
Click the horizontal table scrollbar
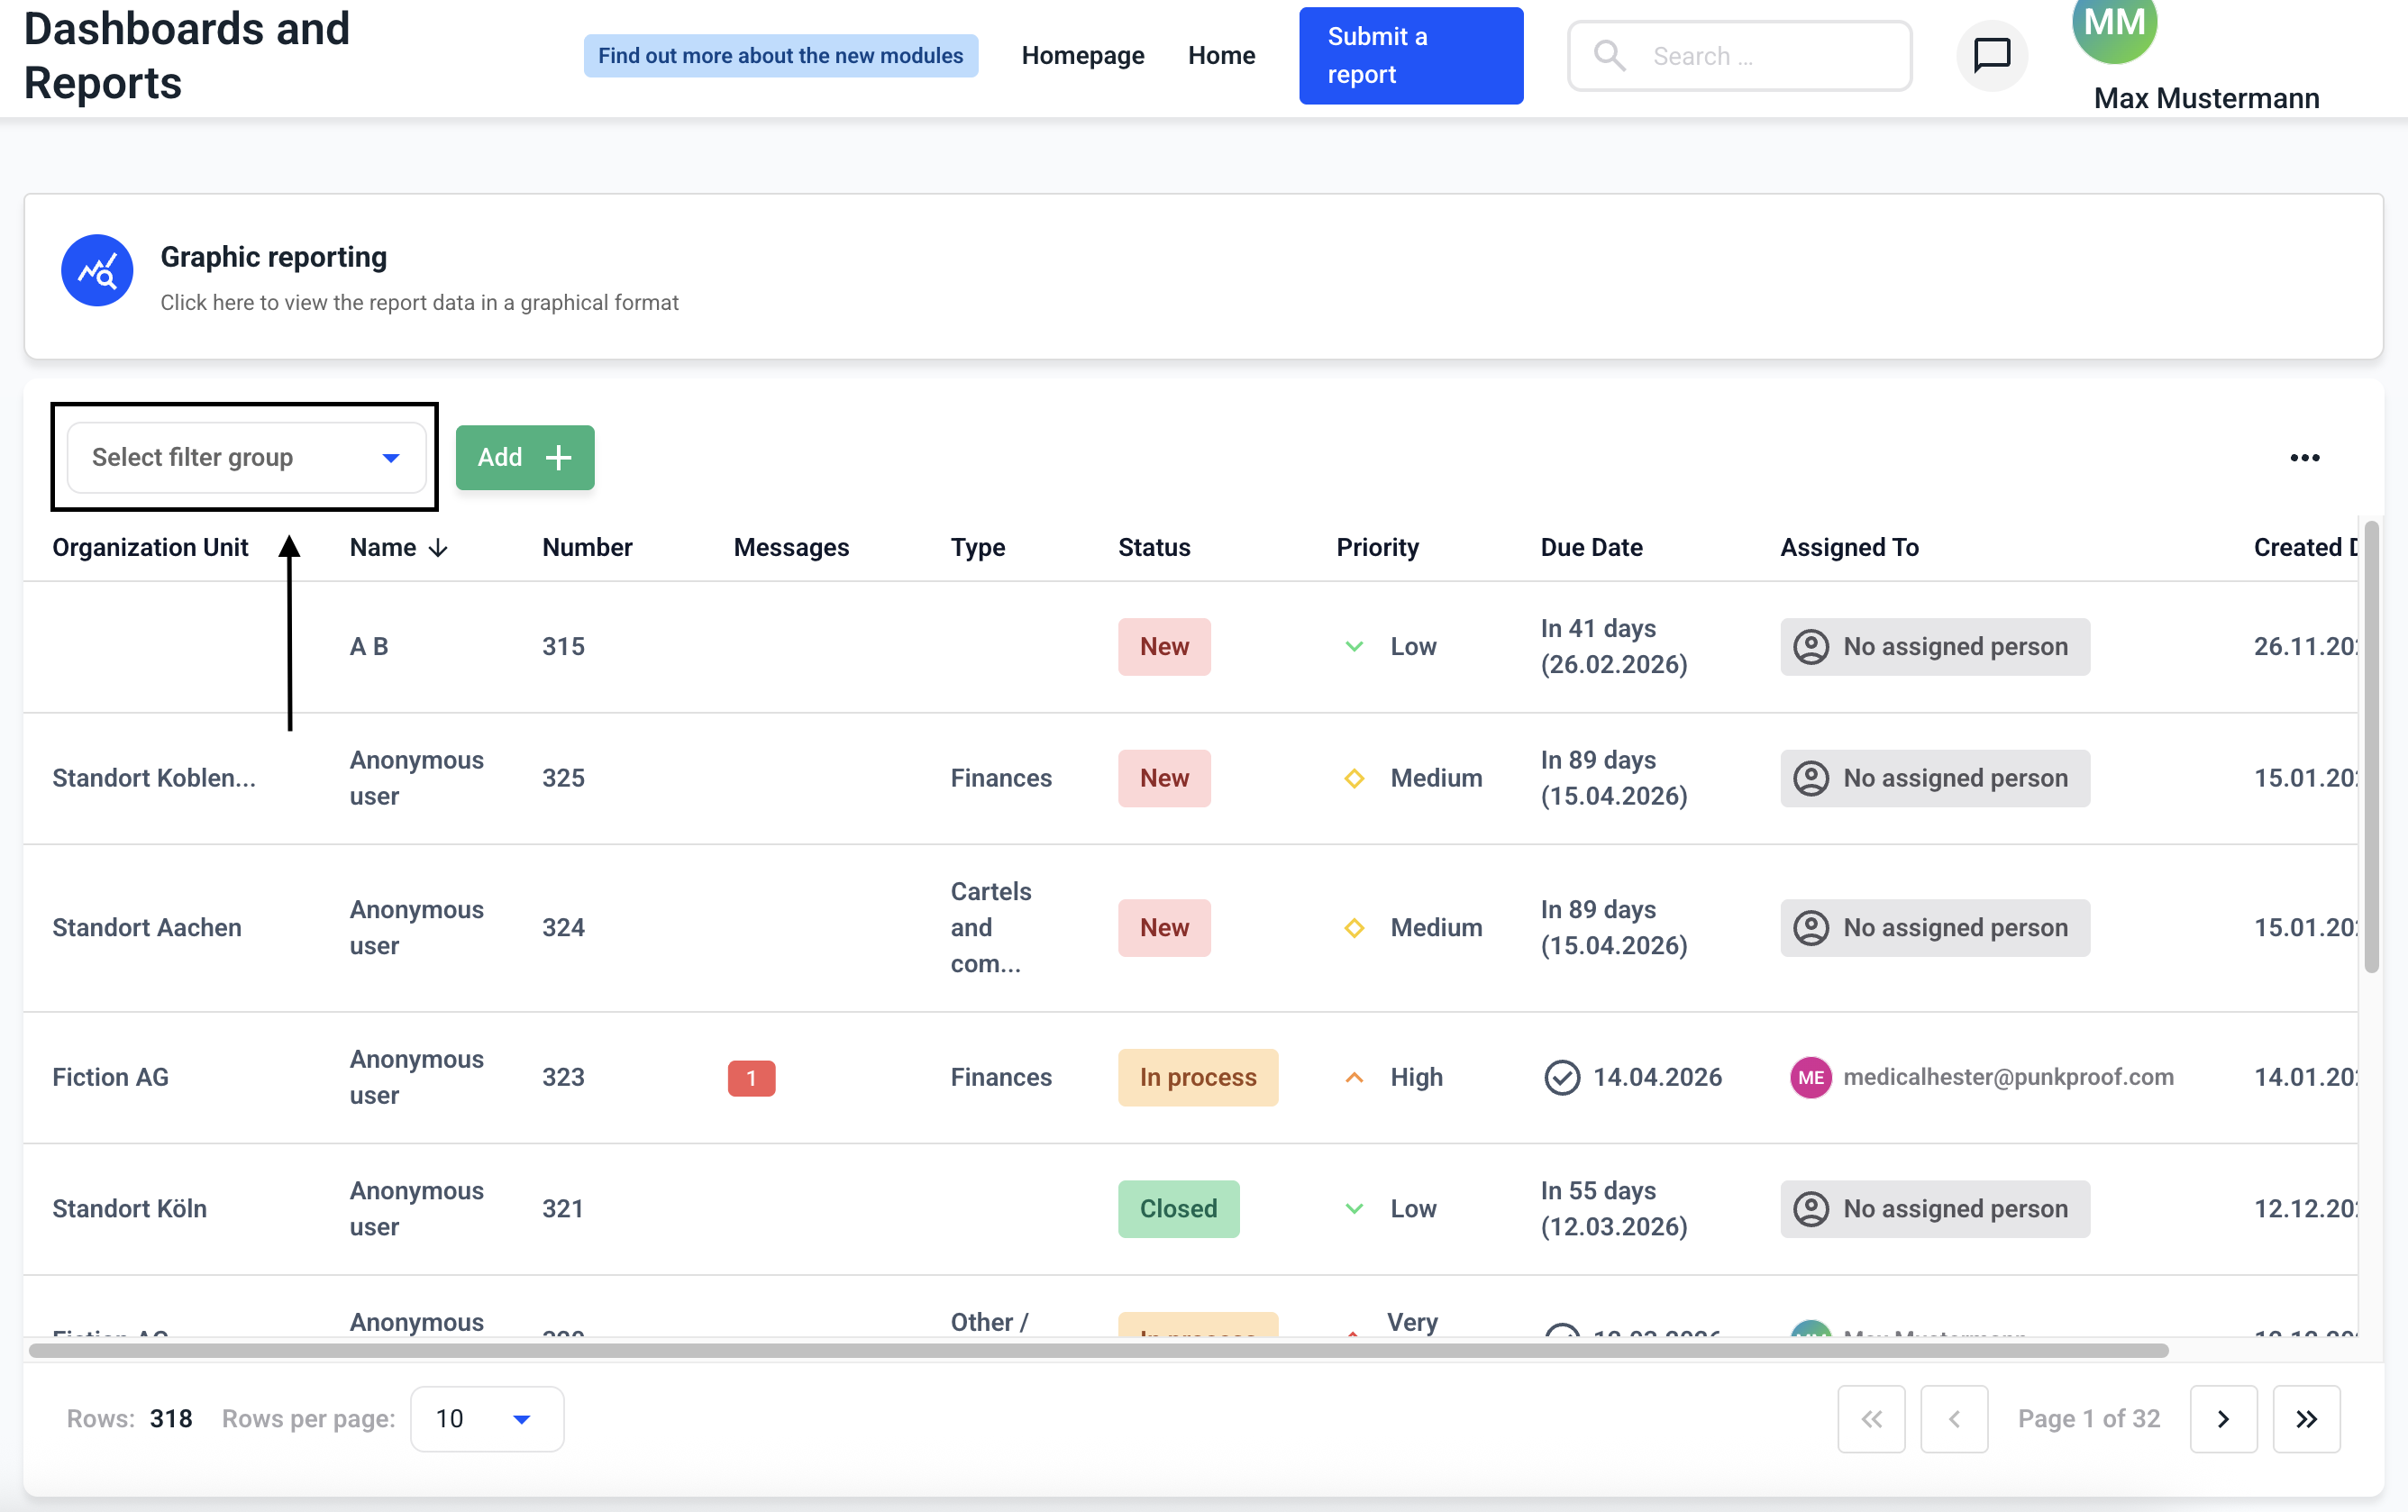point(1098,1350)
